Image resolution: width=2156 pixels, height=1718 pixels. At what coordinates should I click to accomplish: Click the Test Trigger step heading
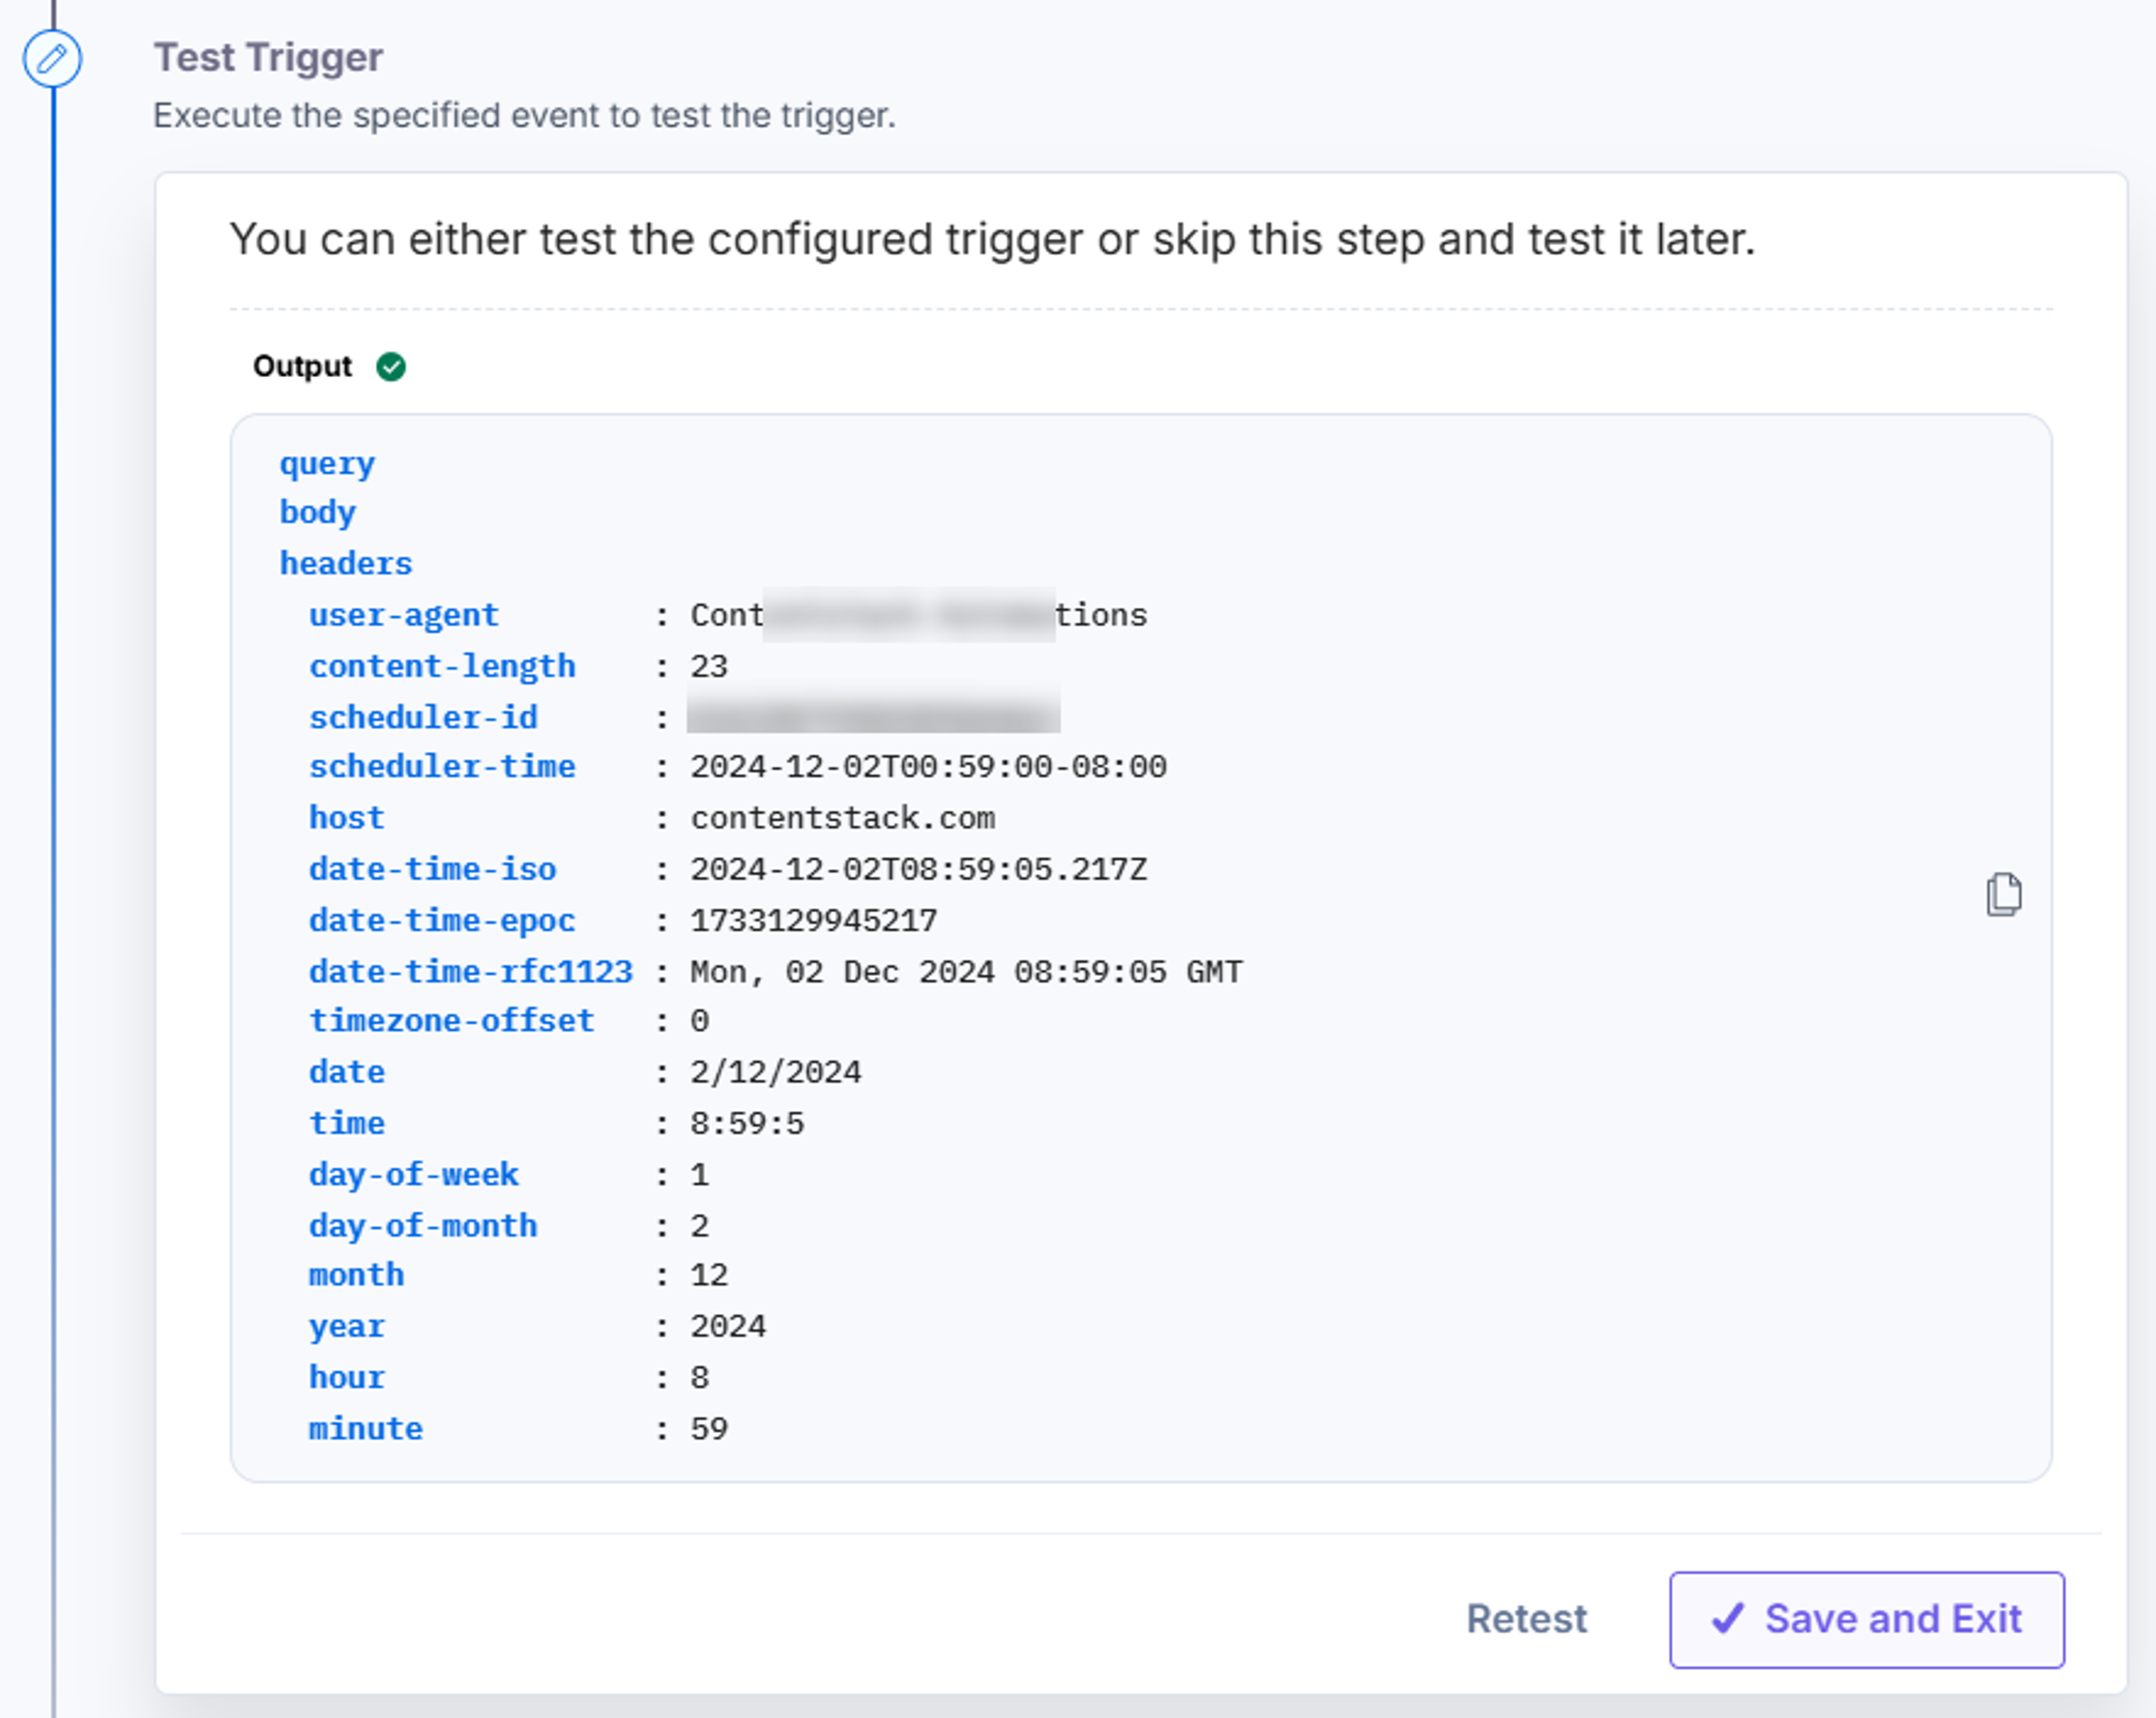point(268,57)
